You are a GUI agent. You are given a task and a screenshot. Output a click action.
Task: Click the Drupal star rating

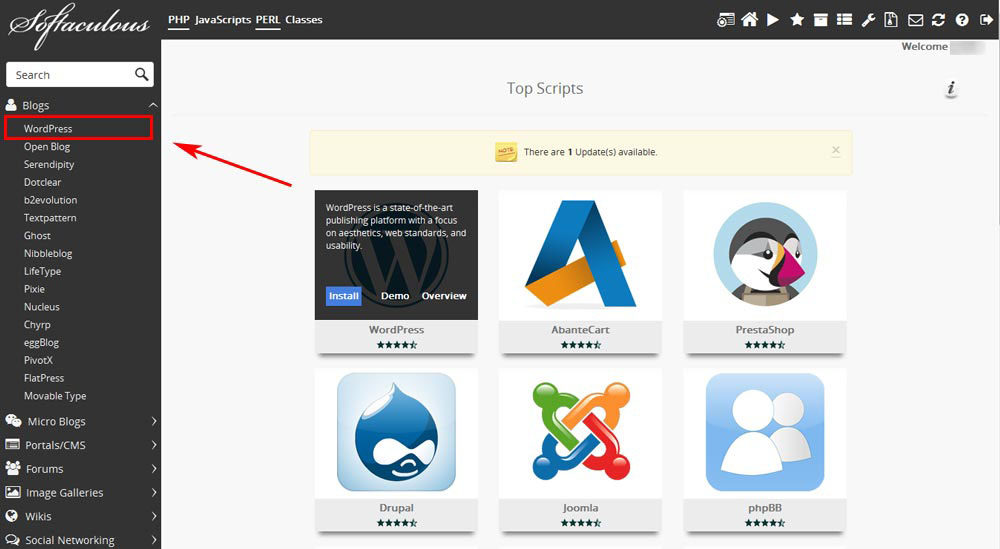(396, 523)
